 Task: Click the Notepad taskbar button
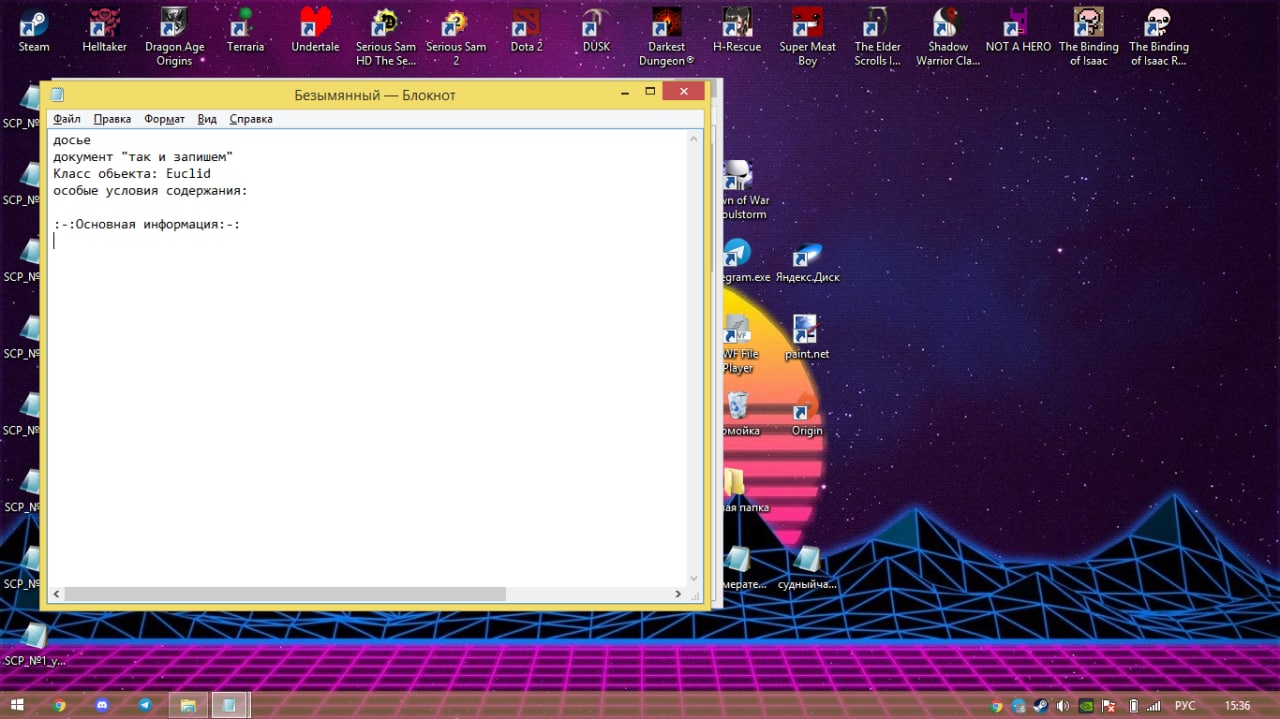click(x=230, y=705)
